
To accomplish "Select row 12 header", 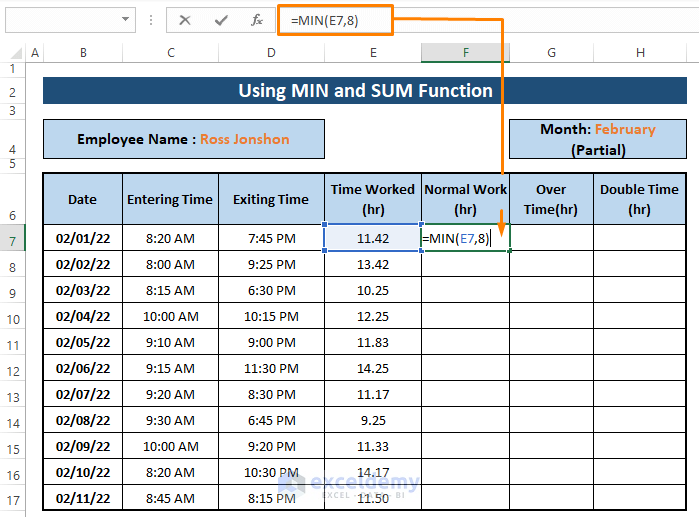I will point(13,370).
